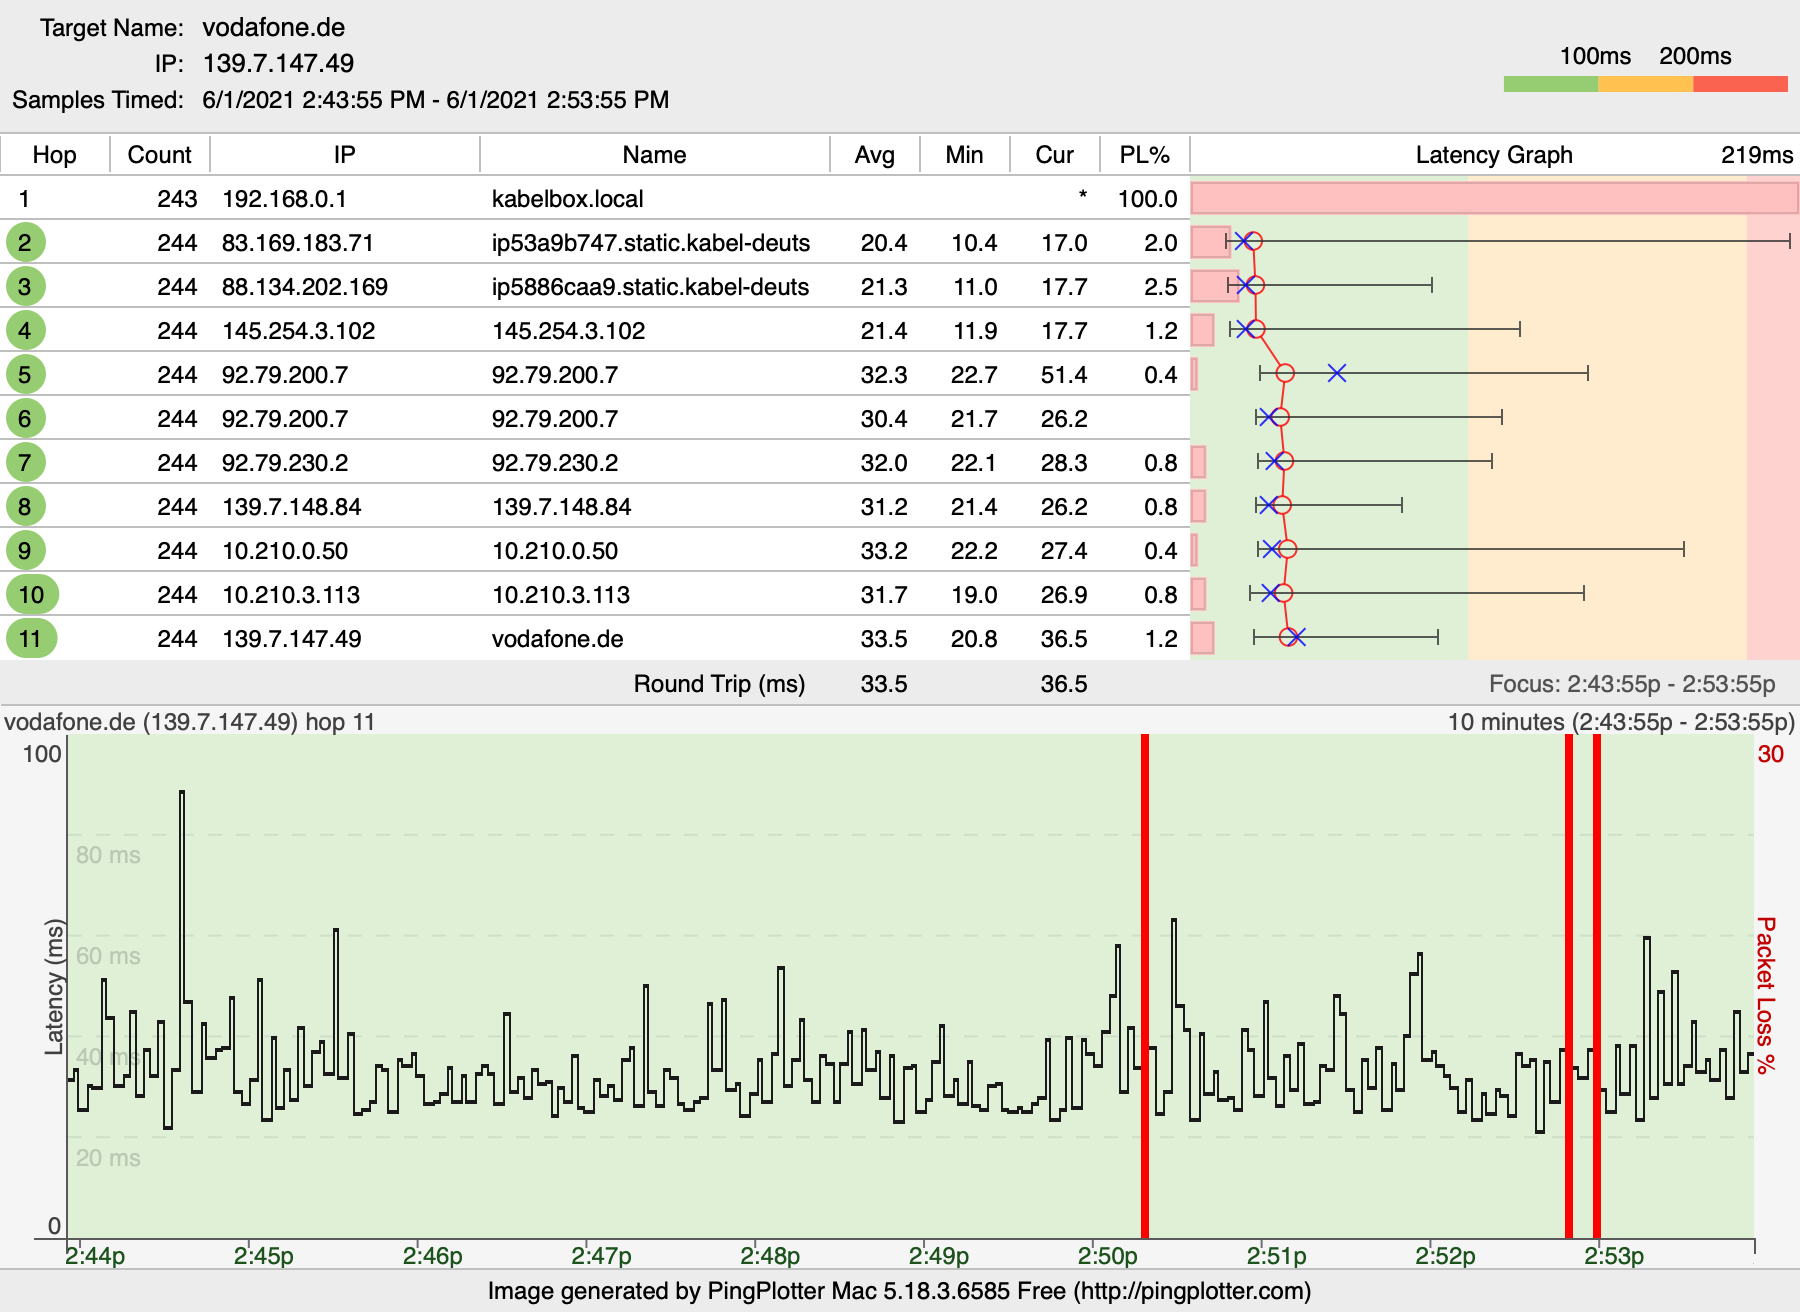Click the red 200ms legend color segment

click(x=1740, y=84)
